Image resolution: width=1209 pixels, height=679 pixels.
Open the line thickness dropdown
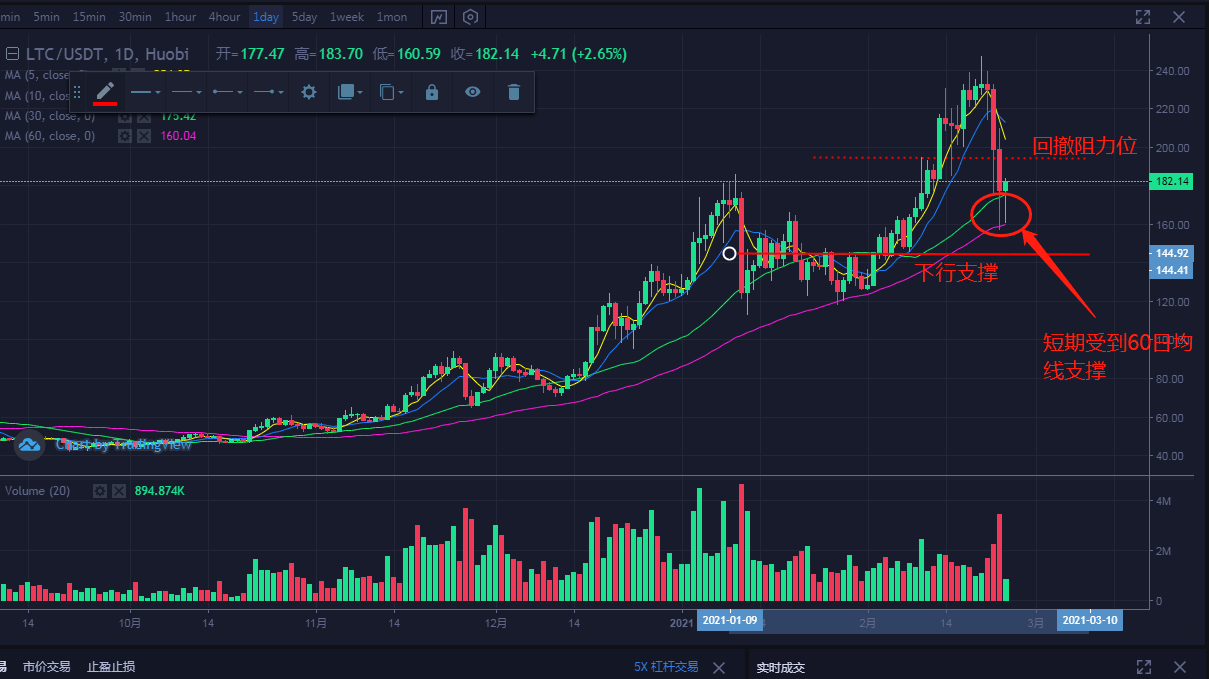(146, 92)
